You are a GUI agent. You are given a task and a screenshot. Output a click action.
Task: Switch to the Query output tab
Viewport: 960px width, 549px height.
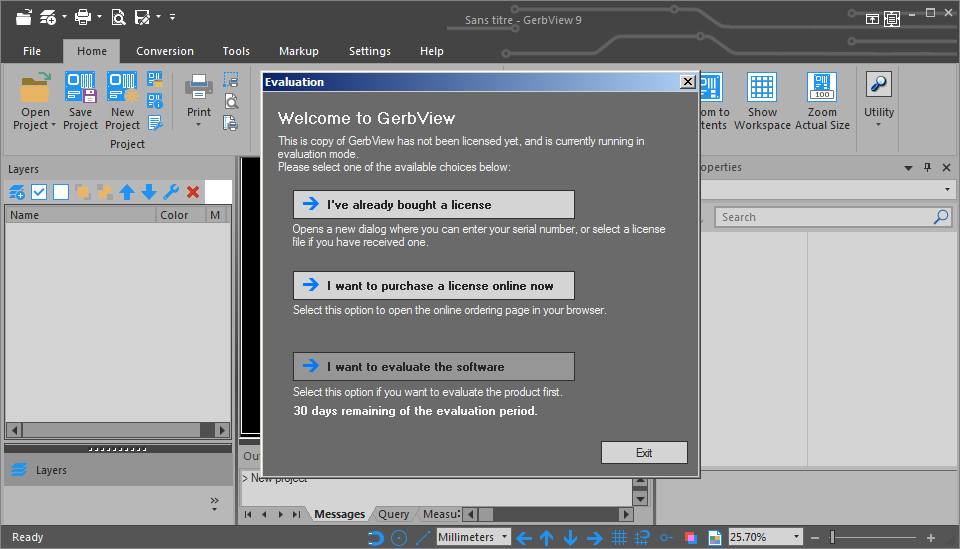[x=393, y=514]
